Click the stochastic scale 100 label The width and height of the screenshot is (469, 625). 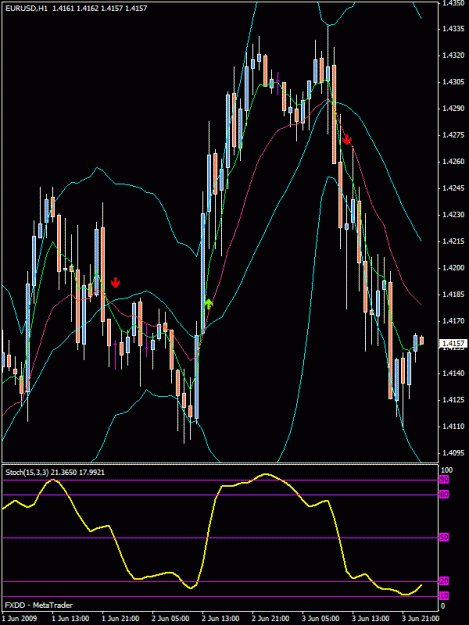coord(447,470)
